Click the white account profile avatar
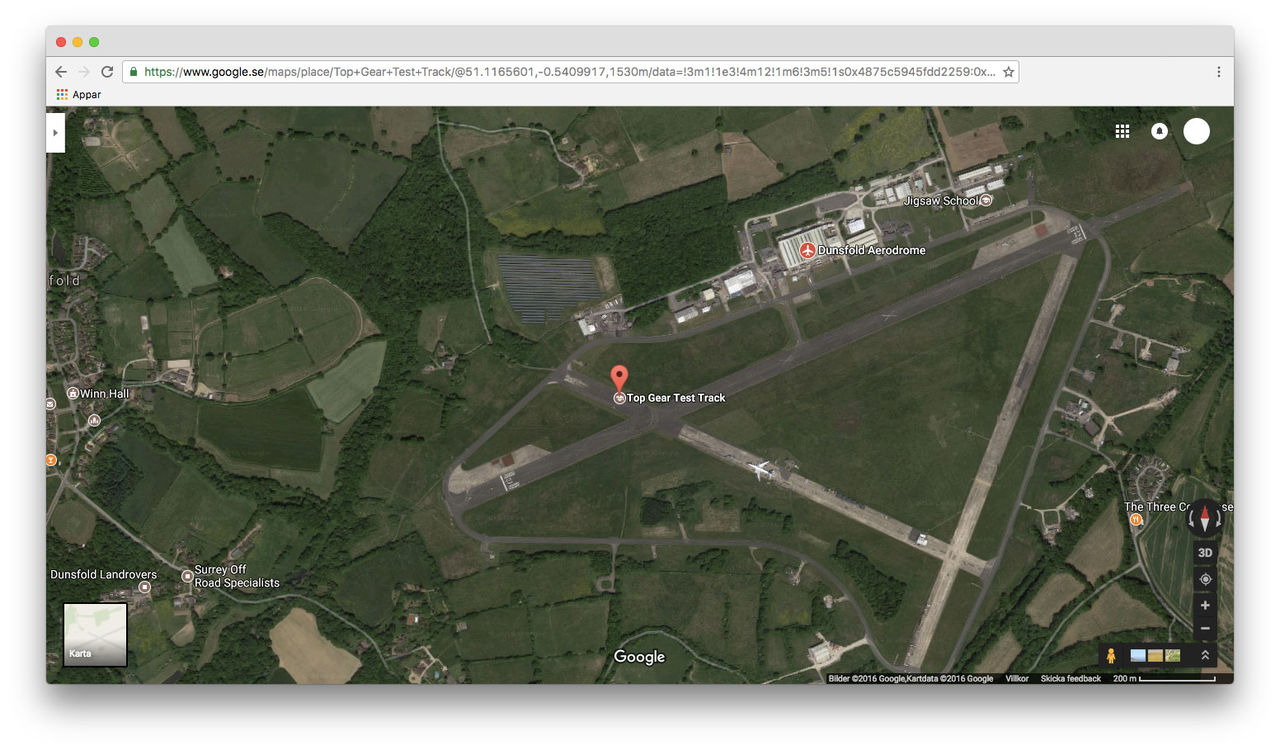 coord(1196,131)
